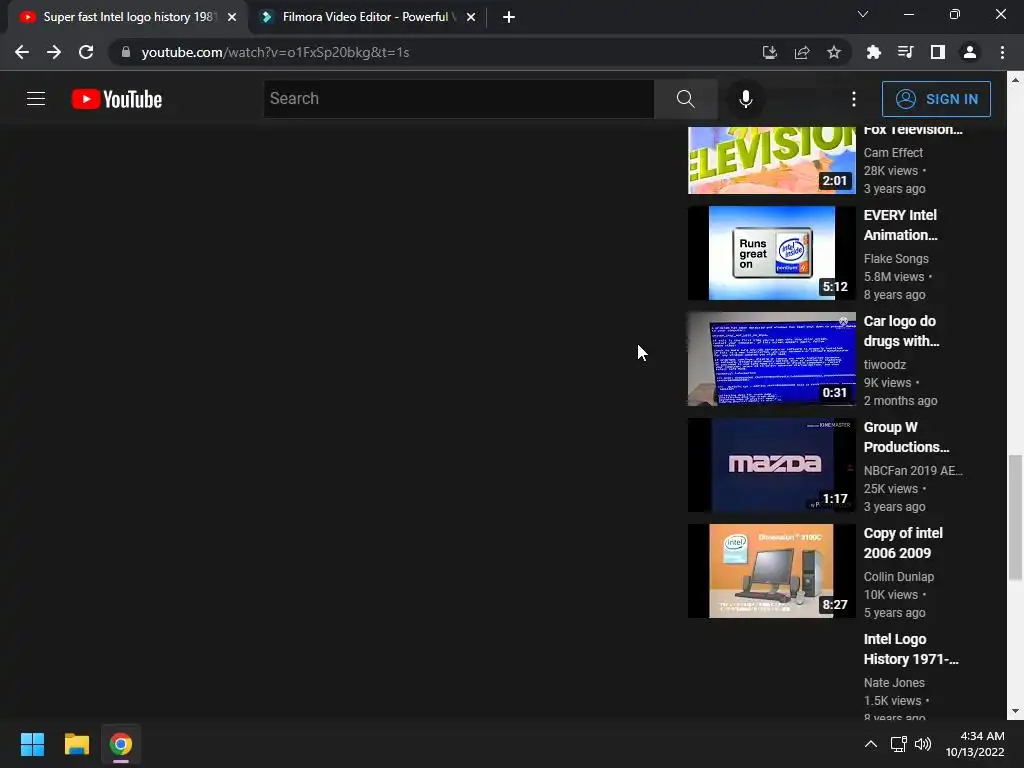Screen dimensions: 1024x768
Task: Start voice search with microphone icon
Action: tap(746, 99)
